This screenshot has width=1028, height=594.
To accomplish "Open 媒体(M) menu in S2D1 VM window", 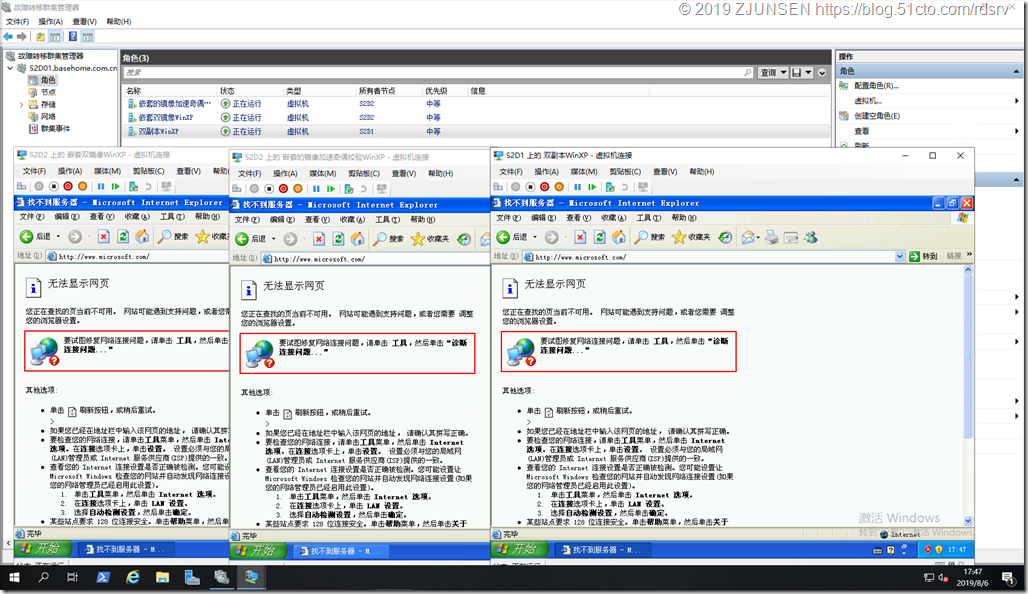I will pyautogui.click(x=583, y=172).
